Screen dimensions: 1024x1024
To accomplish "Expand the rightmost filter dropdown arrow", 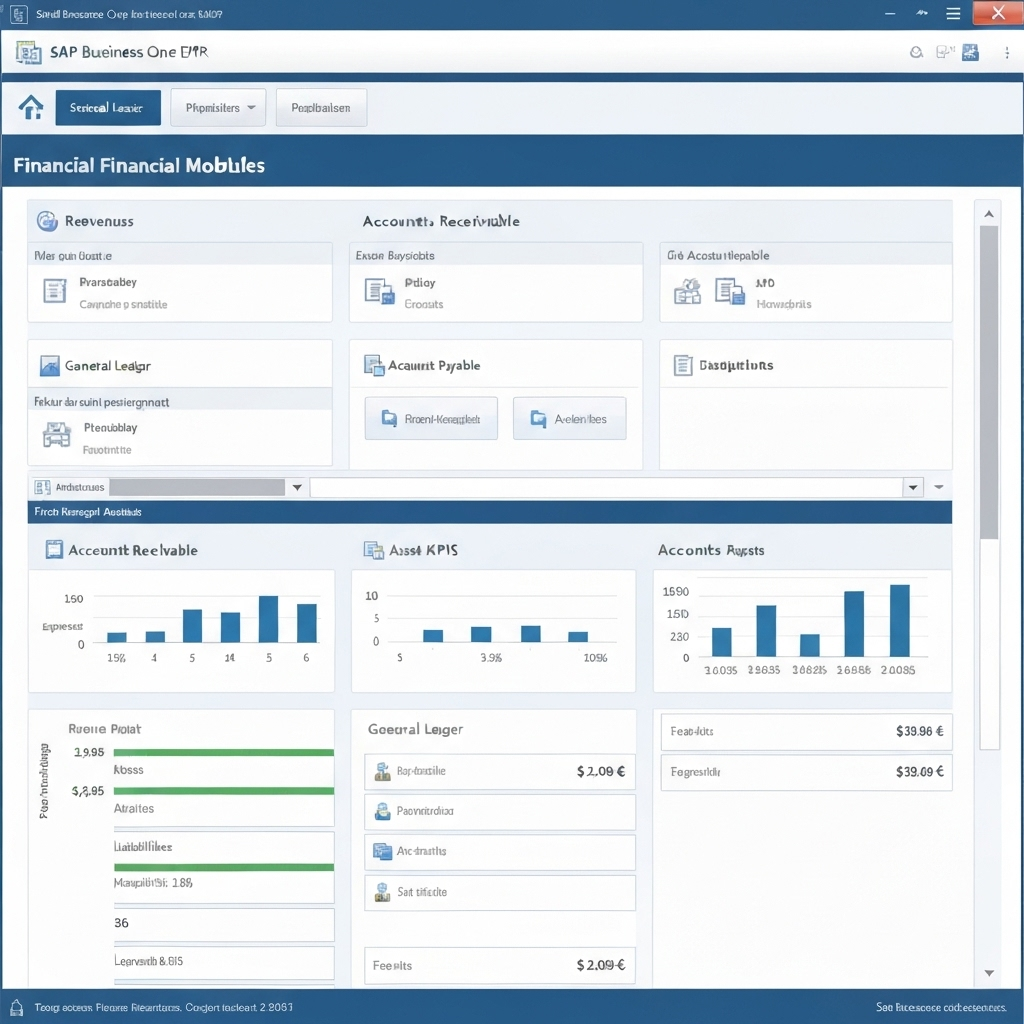I will tap(938, 487).
